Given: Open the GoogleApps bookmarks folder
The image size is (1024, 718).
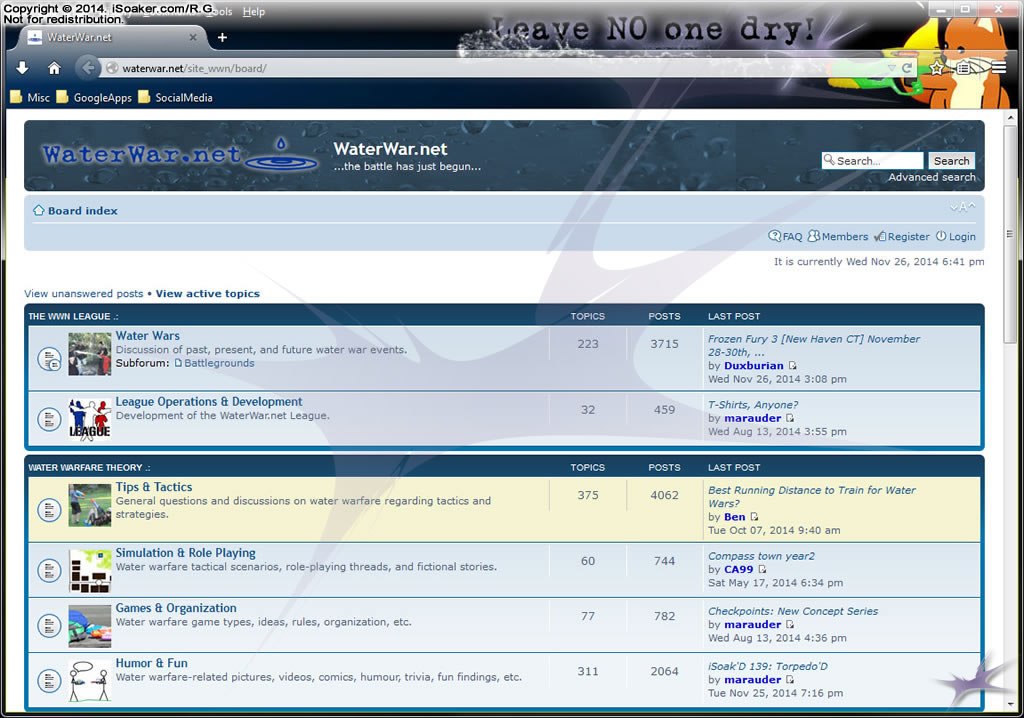Looking at the screenshot, I should pyautogui.click(x=94, y=97).
